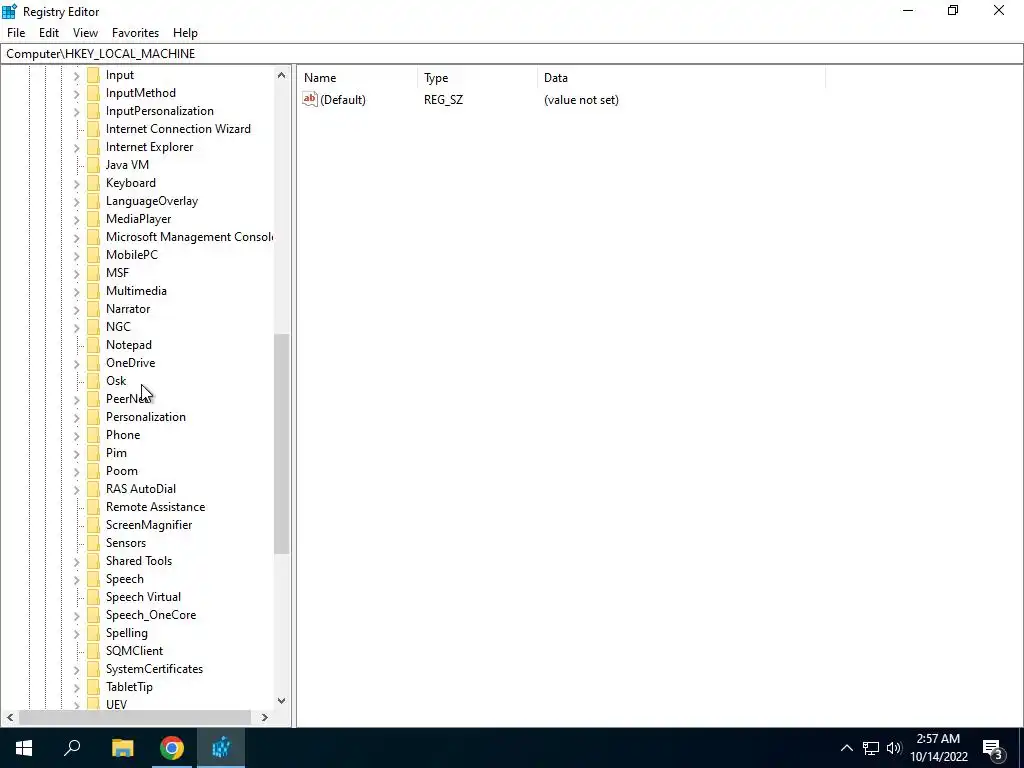Select the SQMClient key
The image size is (1024, 768).
[x=135, y=651]
